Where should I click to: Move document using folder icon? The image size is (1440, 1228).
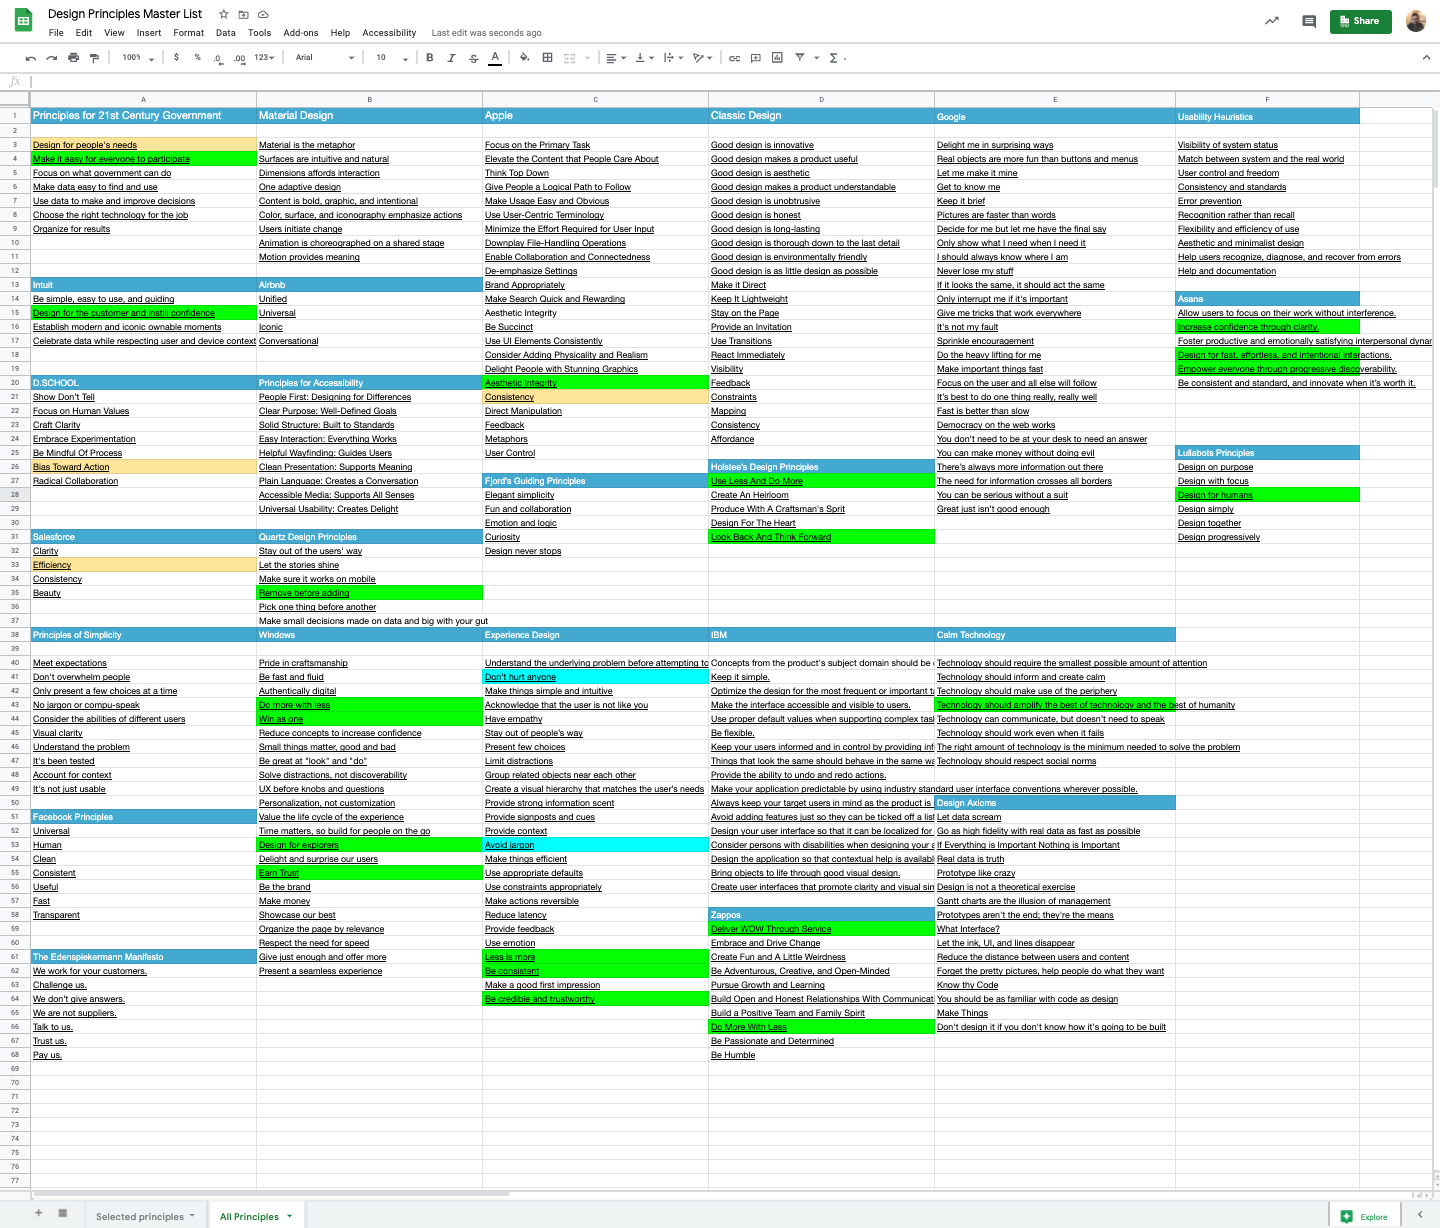pyautogui.click(x=243, y=14)
